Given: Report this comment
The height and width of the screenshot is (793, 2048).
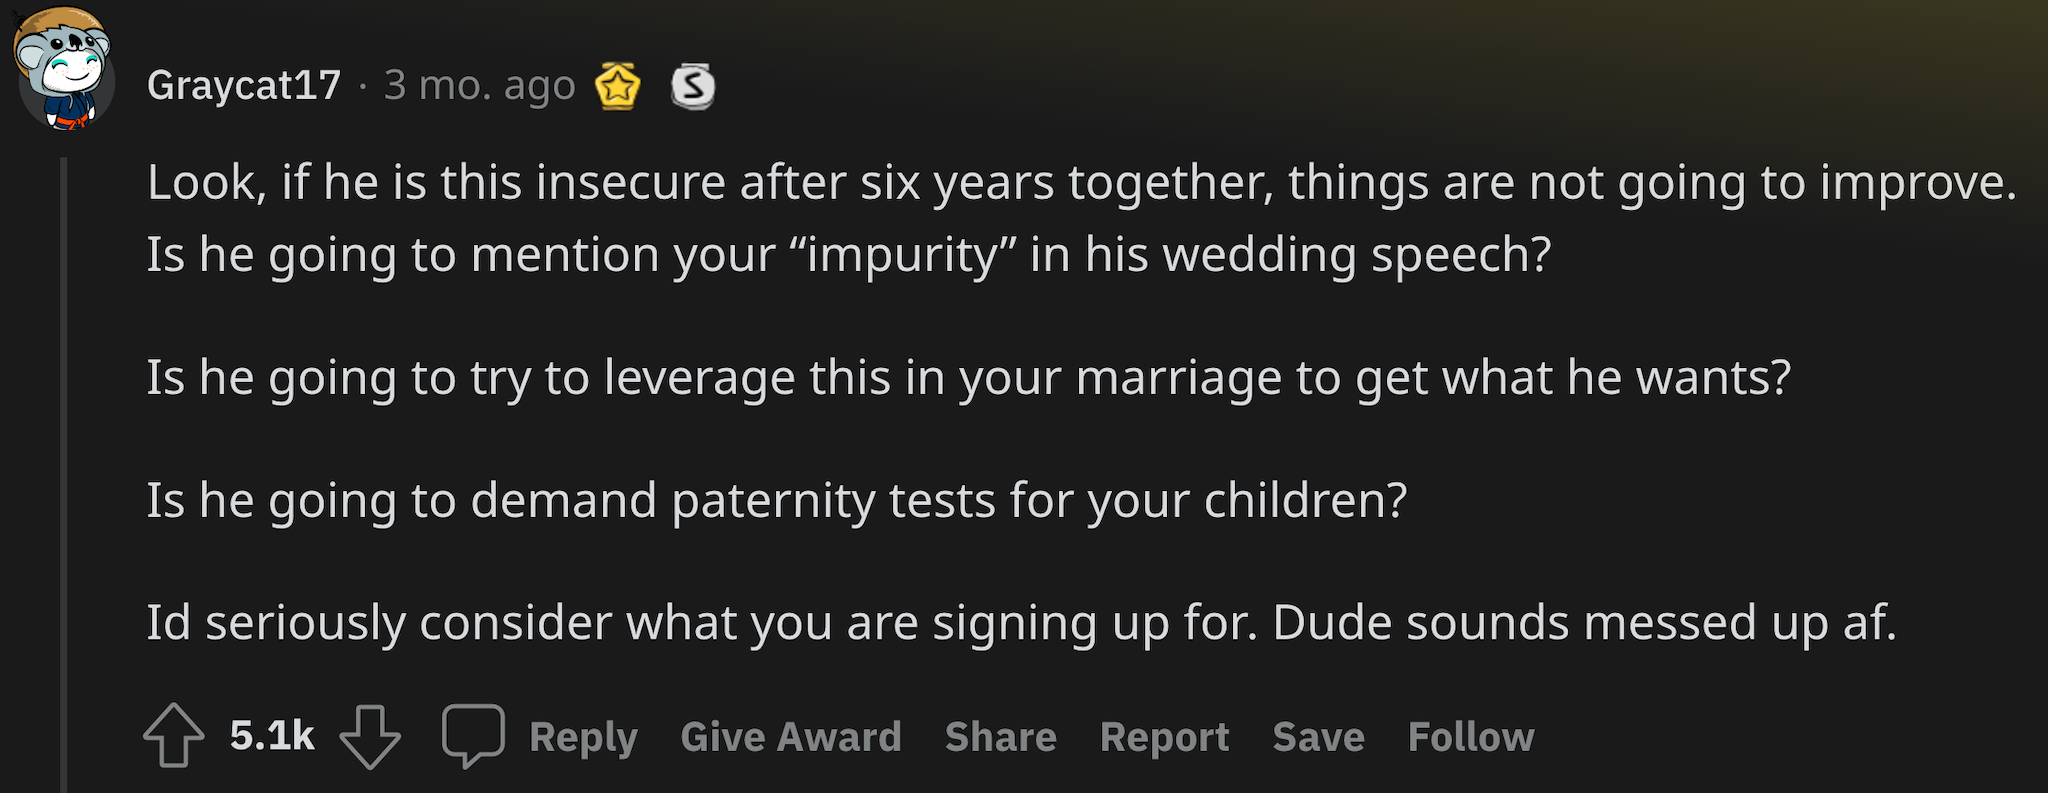Looking at the screenshot, I should (x=1165, y=737).
